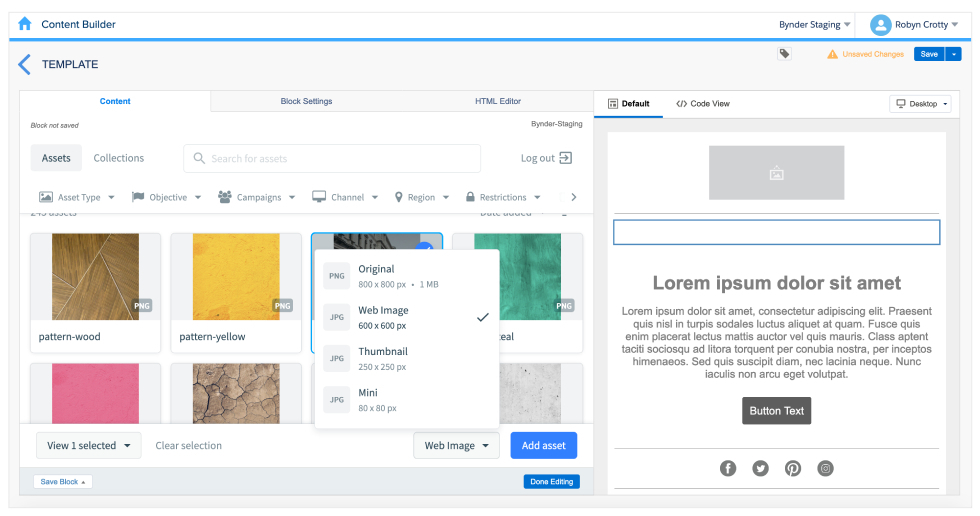Screen dimensions: 980x516
Task: Choose the Original 800 x 800 option
Action: click(407, 276)
